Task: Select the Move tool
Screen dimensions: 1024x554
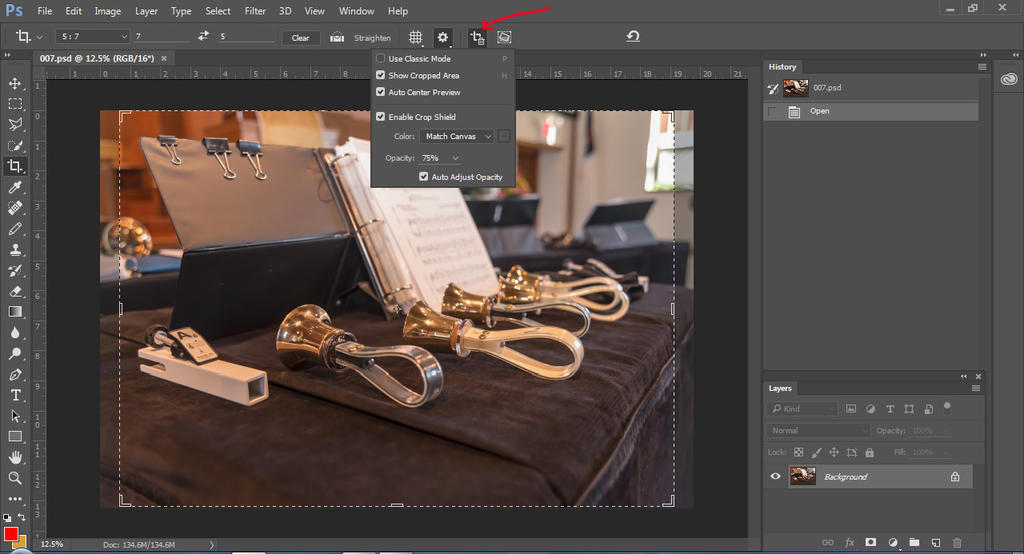Action: (x=15, y=83)
